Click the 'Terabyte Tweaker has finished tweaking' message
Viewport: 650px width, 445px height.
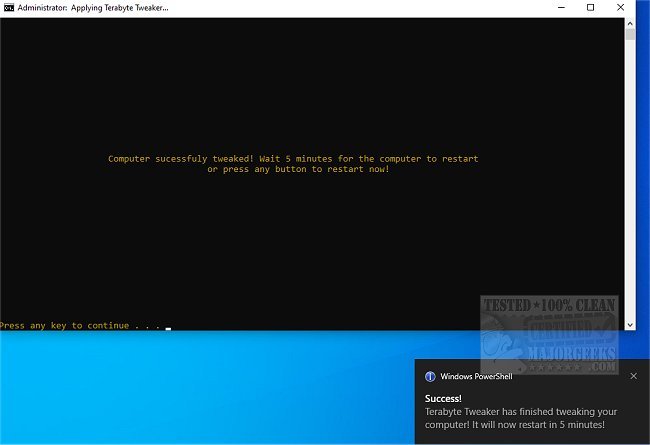coord(521,418)
